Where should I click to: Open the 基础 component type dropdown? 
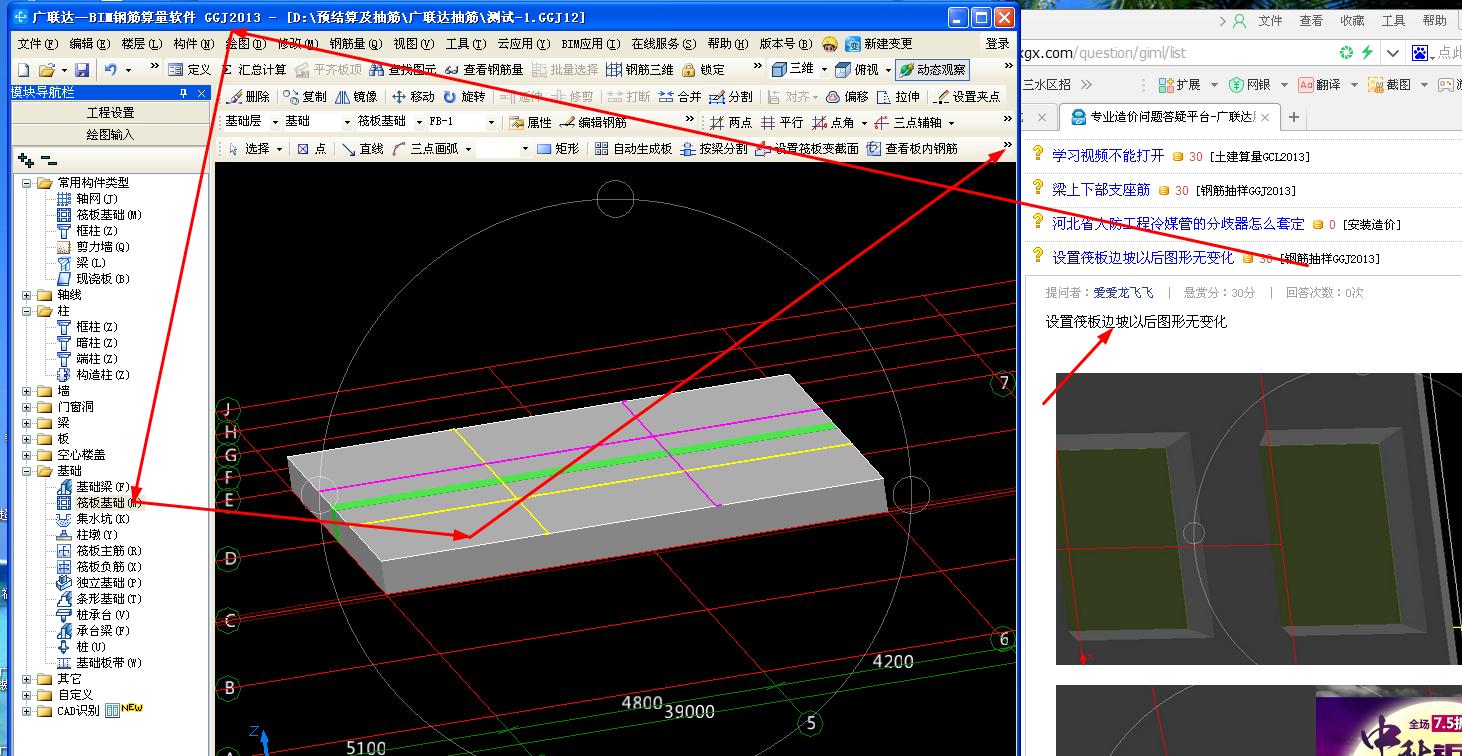[x=346, y=122]
